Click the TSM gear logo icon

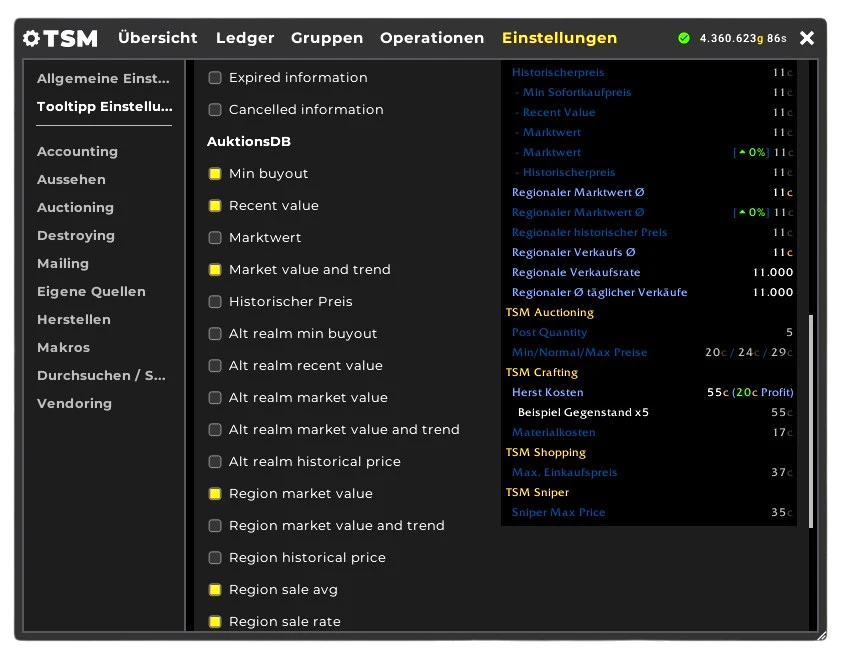click(32, 38)
